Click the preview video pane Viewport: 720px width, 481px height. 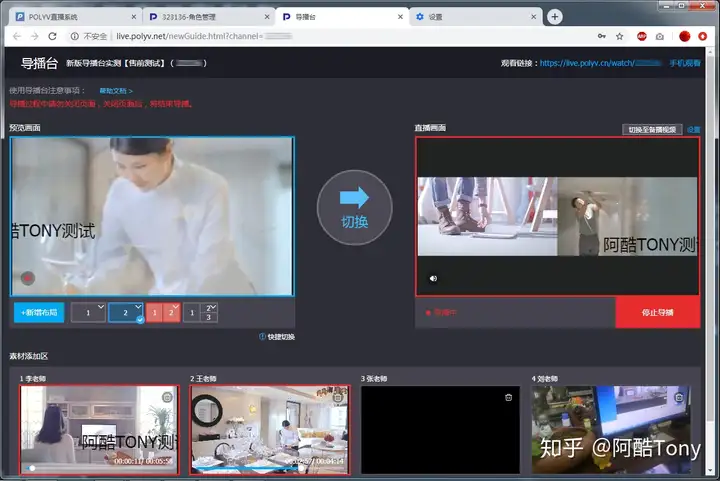[152, 216]
